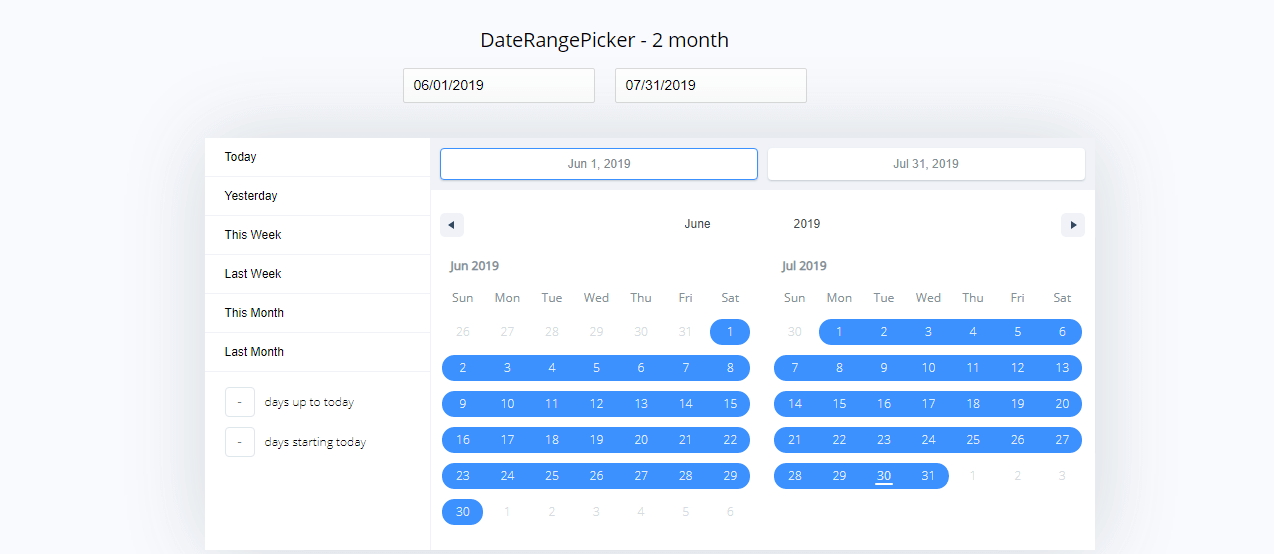The width and height of the screenshot is (1274, 554).
Task: Click greyed July 6 in Jun 2019 grid
Action: coord(730,512)
